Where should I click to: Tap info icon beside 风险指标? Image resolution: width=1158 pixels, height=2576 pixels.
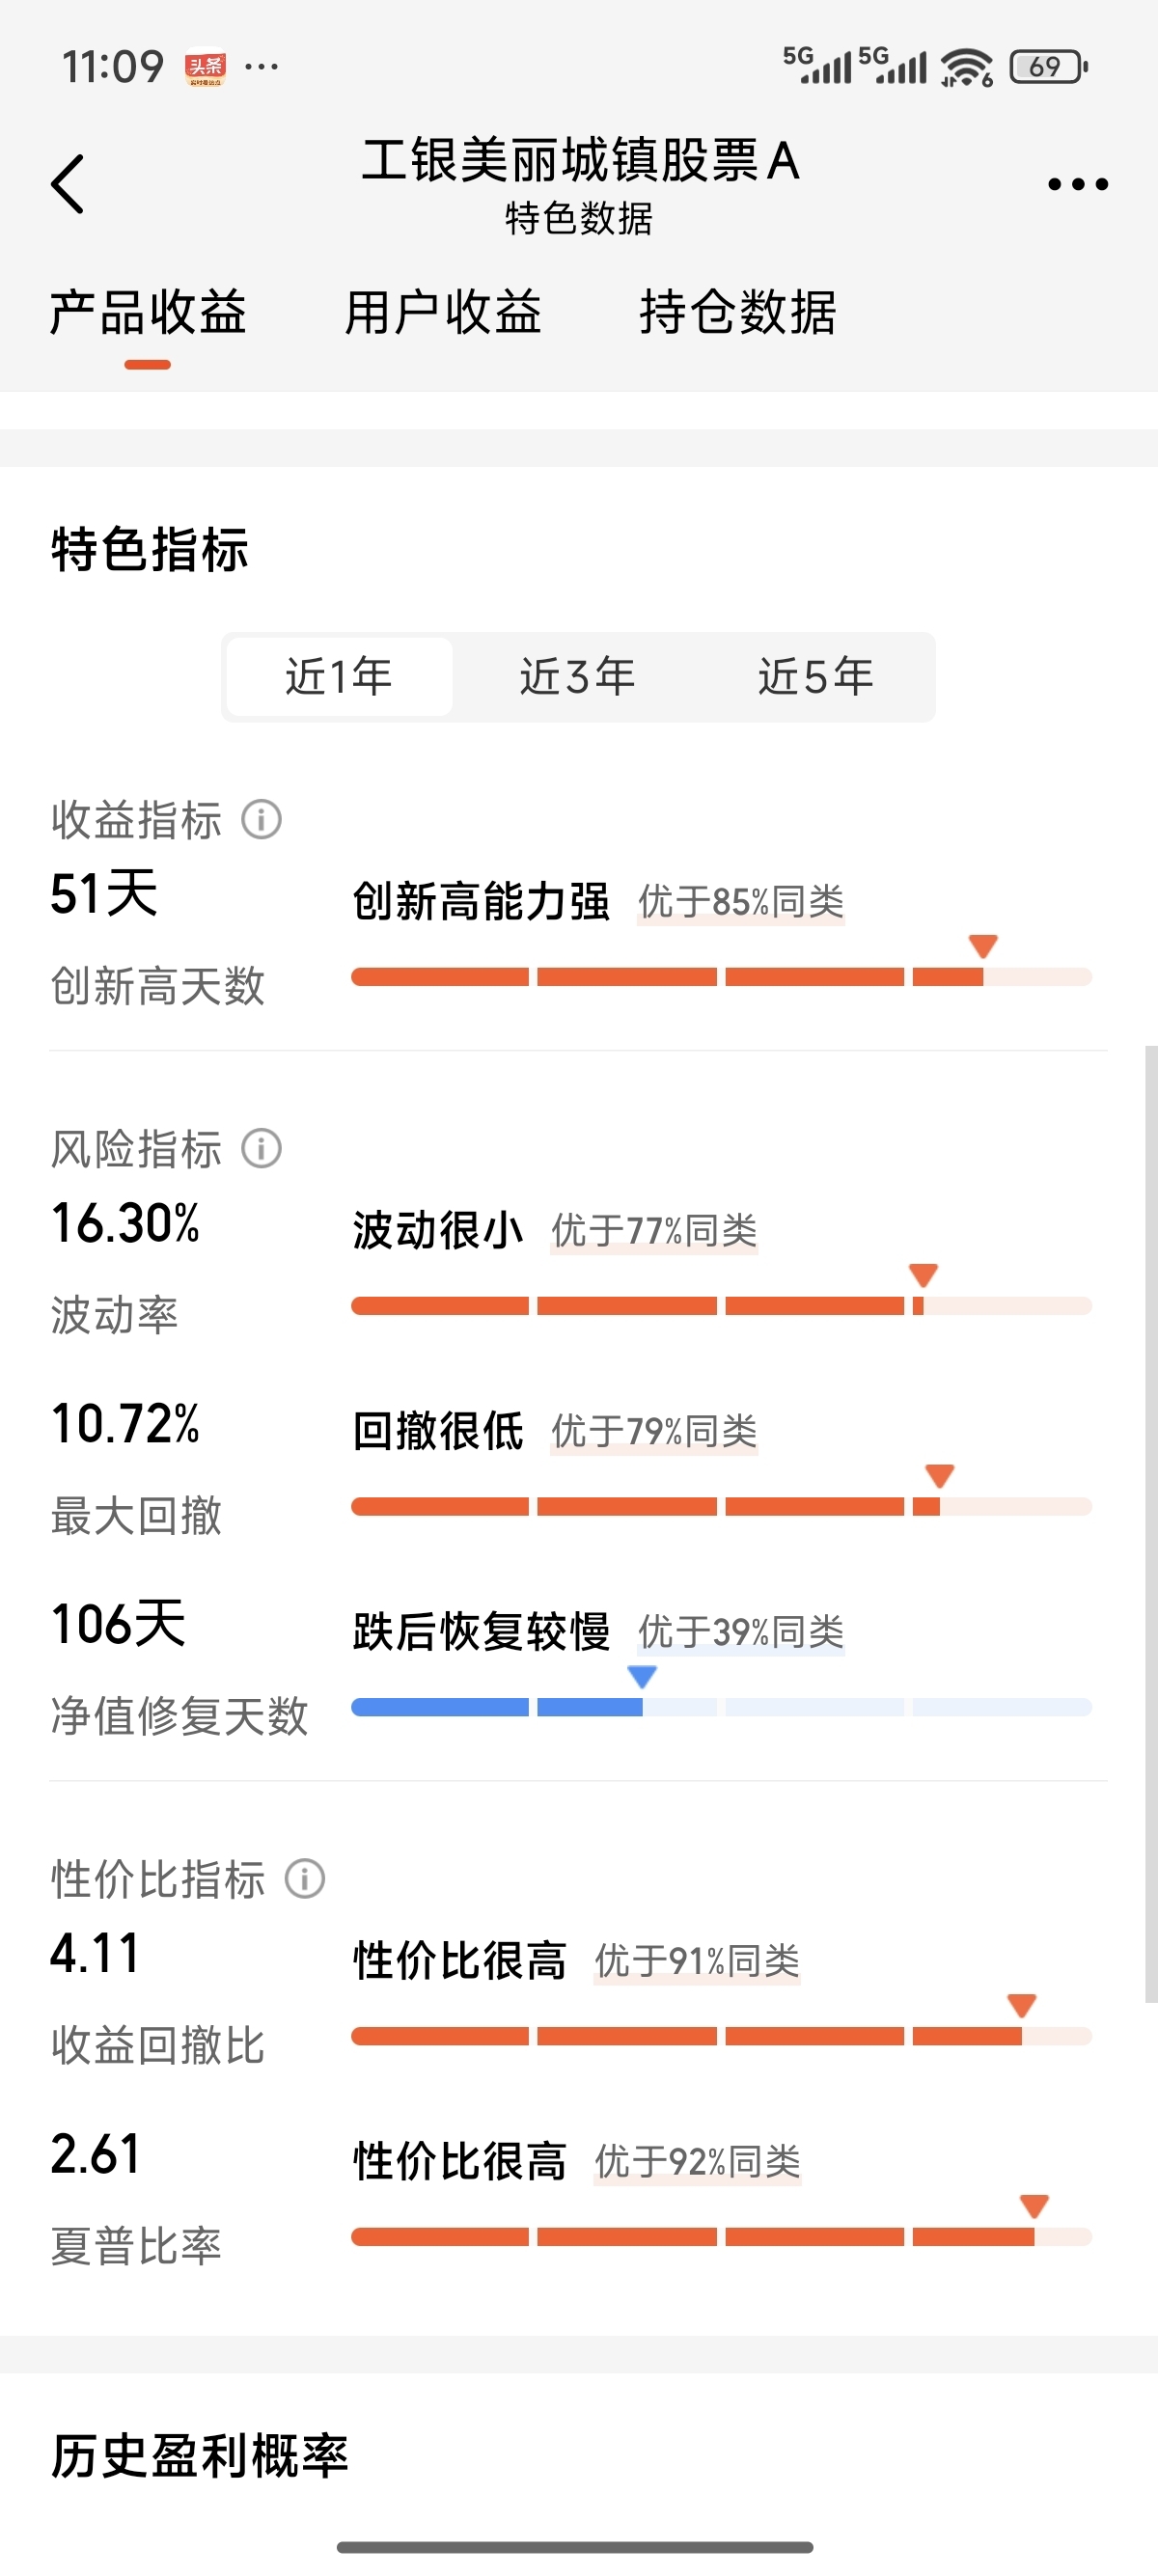click(x=262, y=1148)
